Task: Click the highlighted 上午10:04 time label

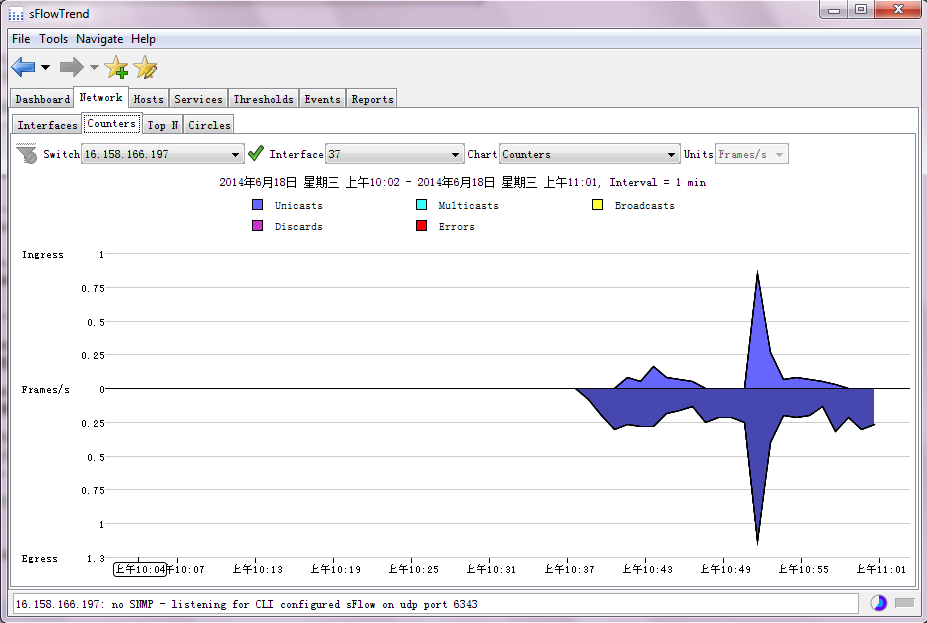Action: 140,569
